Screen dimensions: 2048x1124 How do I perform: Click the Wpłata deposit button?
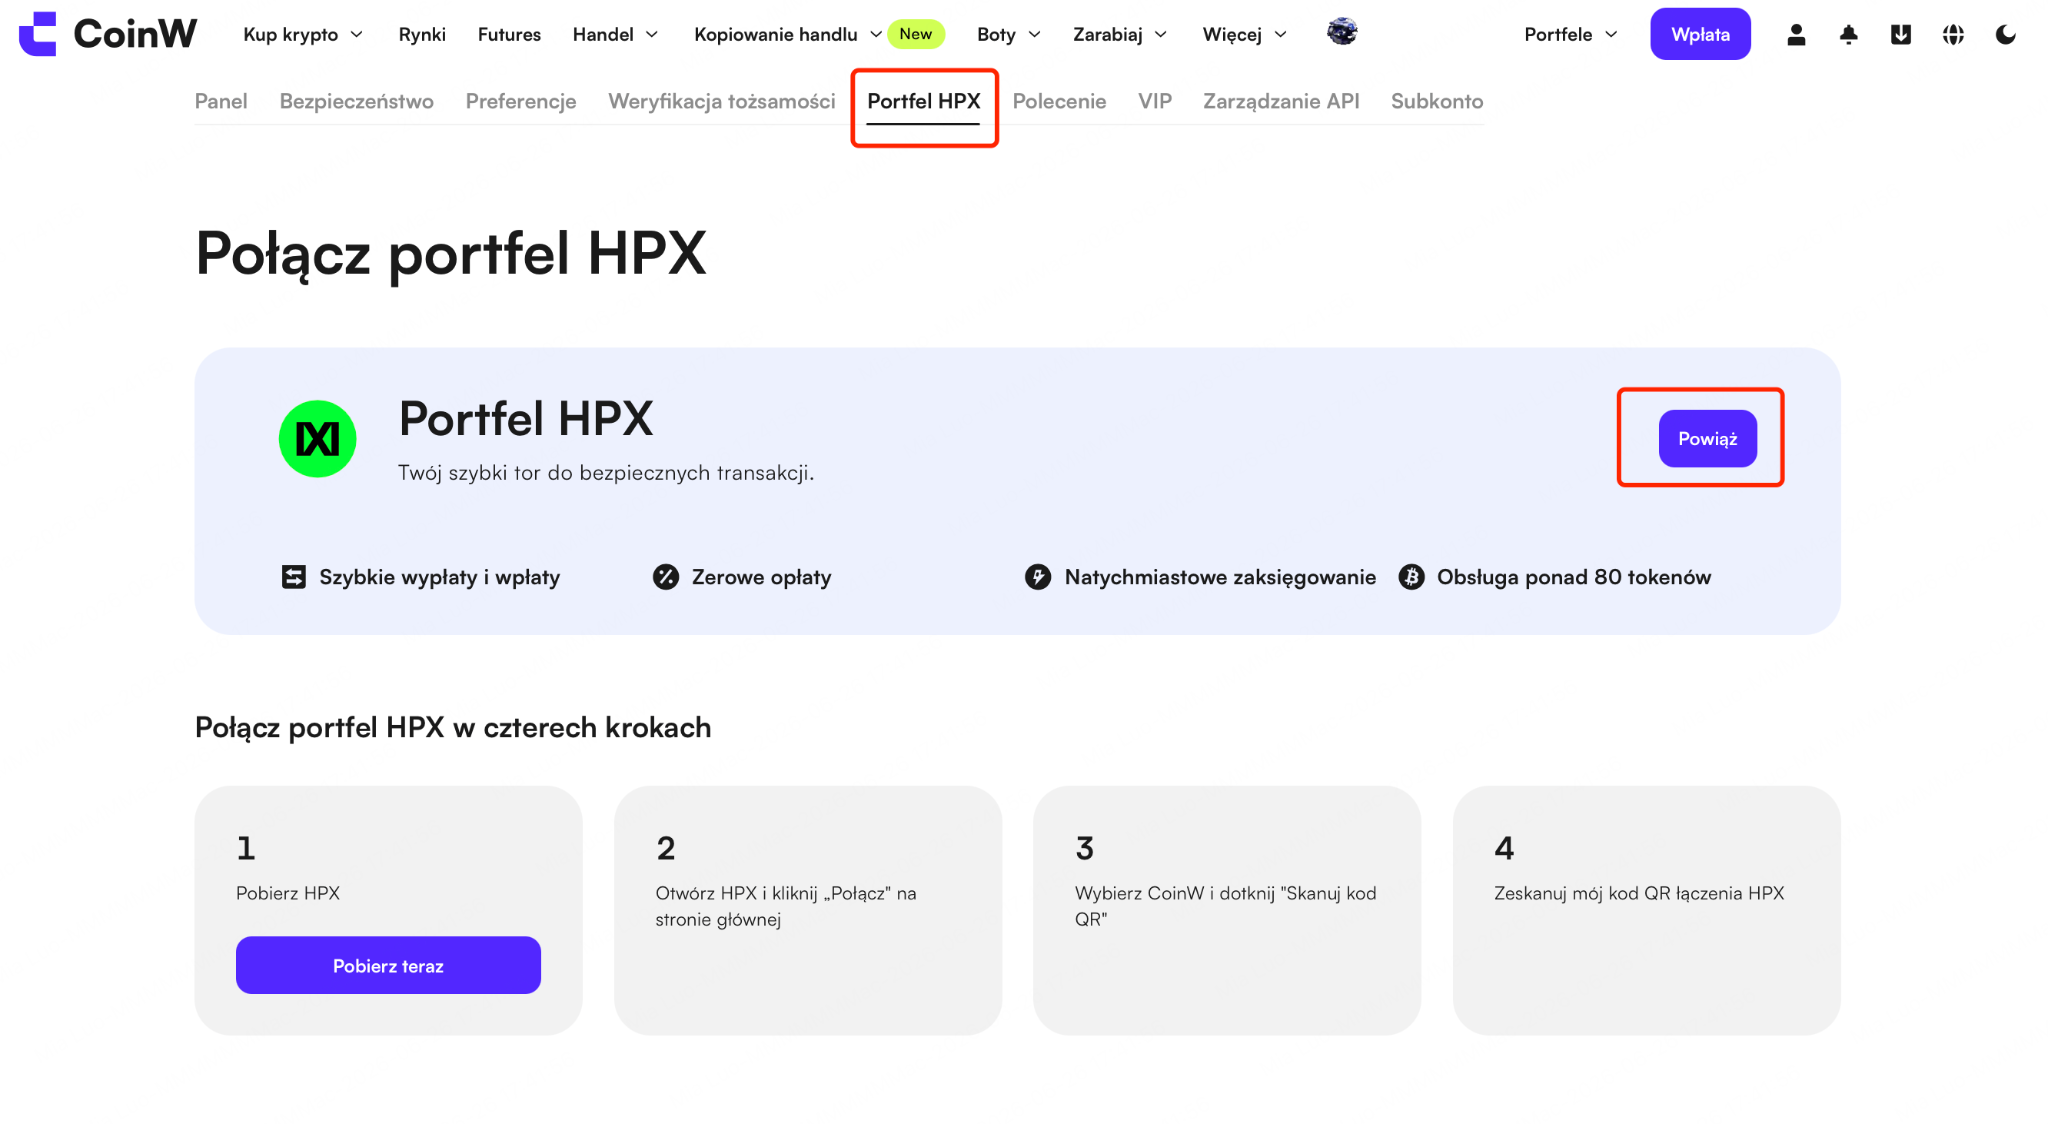tap(1700, 34)
